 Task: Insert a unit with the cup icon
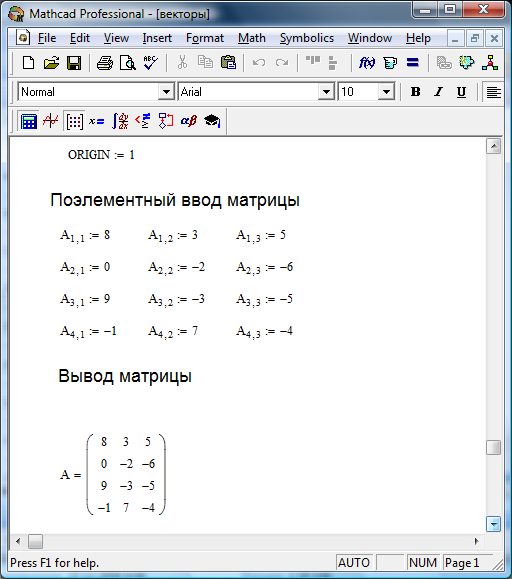pyautogui.click(x=390, y=63)
